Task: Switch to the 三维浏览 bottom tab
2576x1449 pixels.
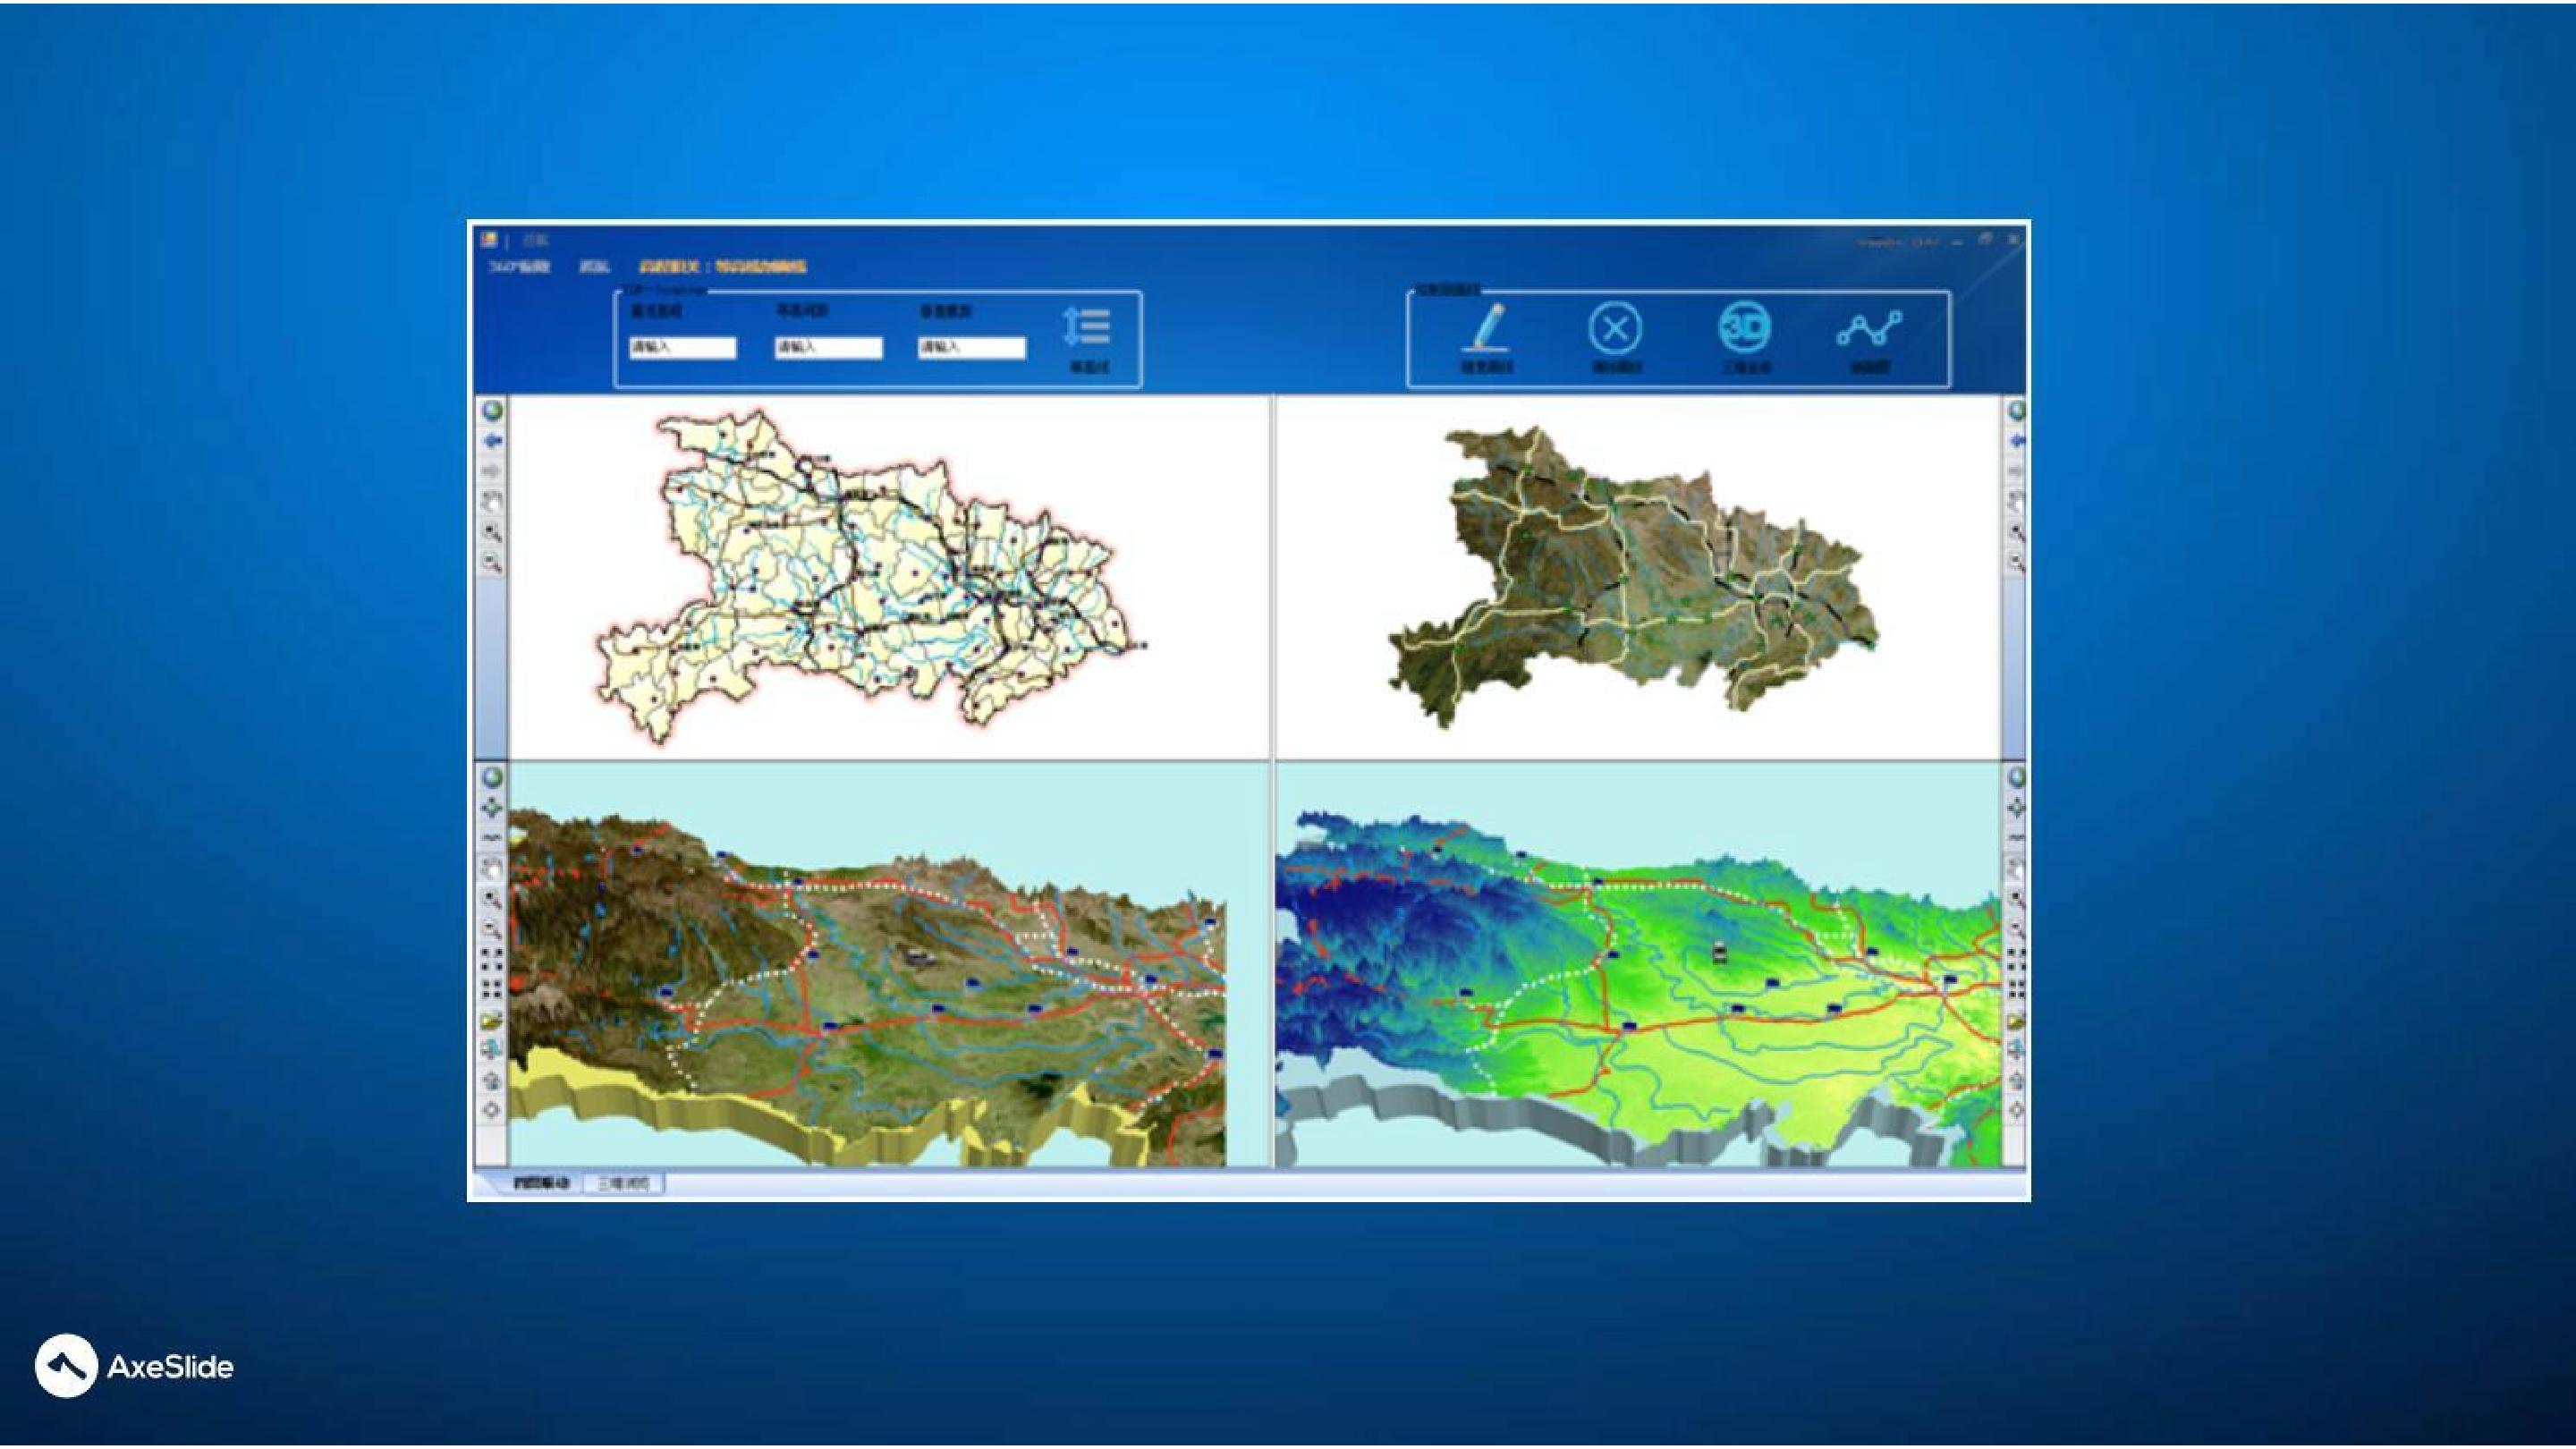Action: pyautogui.click(x=624, y=1183)
